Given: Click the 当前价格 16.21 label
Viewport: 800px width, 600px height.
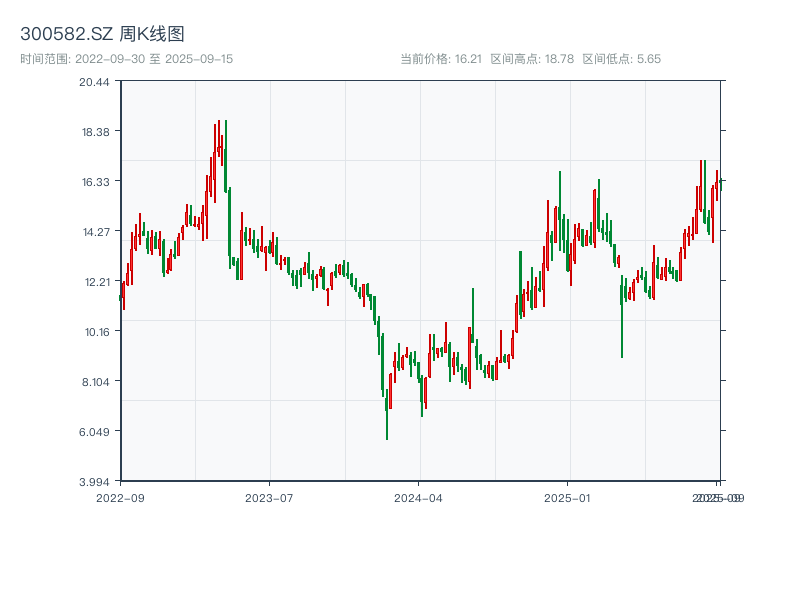Looking at the screenshot, I should [441, 59].
